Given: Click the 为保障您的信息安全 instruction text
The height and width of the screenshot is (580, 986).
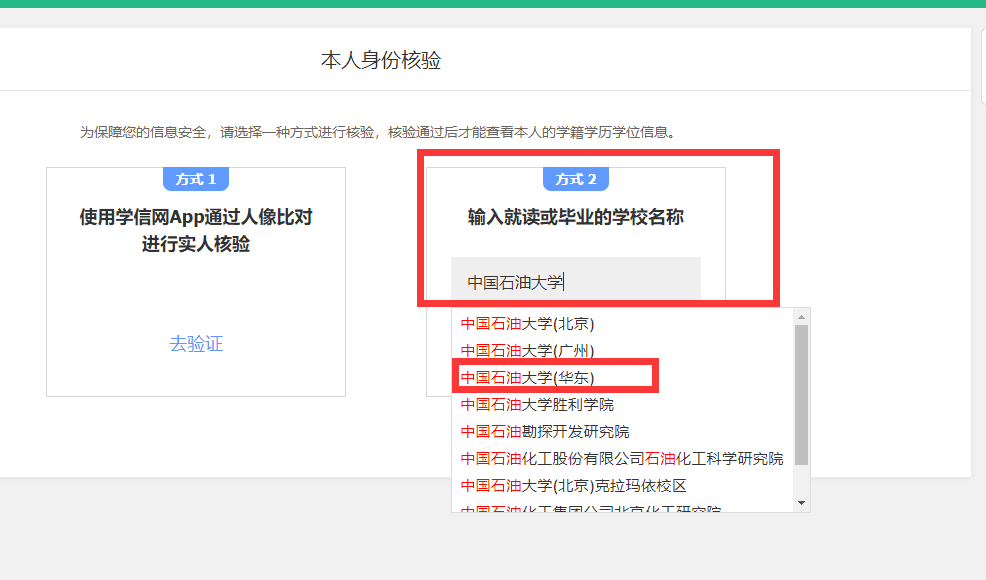Looking at the screenshot, I should tap(378, 132).
